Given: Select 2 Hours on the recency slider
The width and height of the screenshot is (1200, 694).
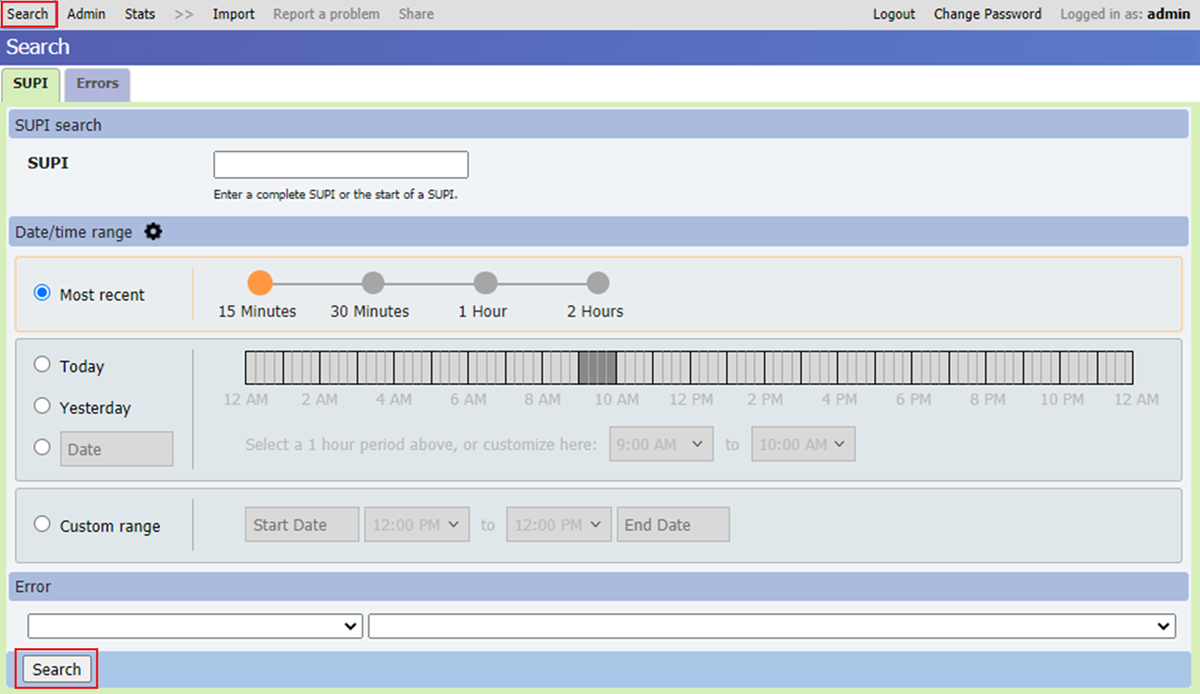Looking at the screenshot, I should click(x=597, y=282).
